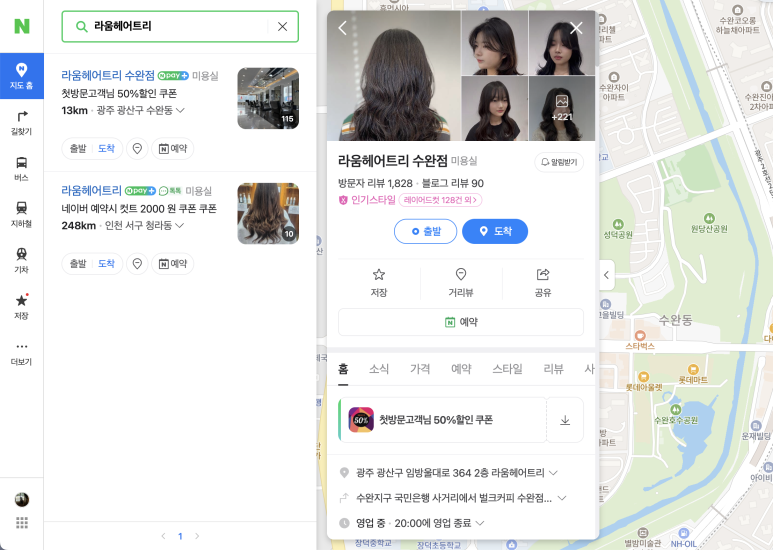Go back from the place detail panel
This screenshot has width=773, height=550.
click(x=343, y=28)
